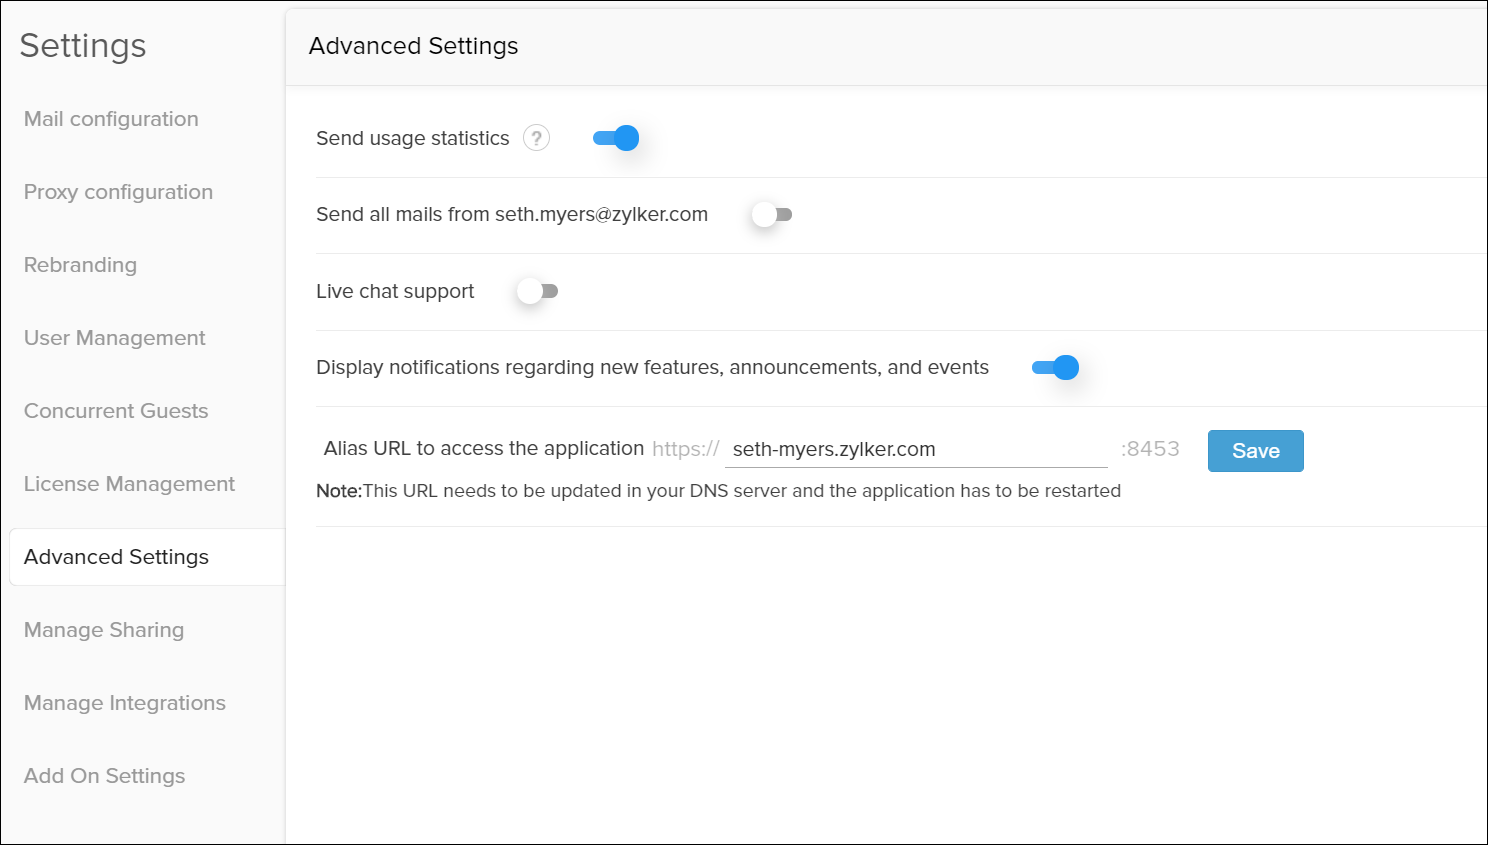
Task: Turn on Live chat support
Action: pyautogui.click(x=537, y=291)
